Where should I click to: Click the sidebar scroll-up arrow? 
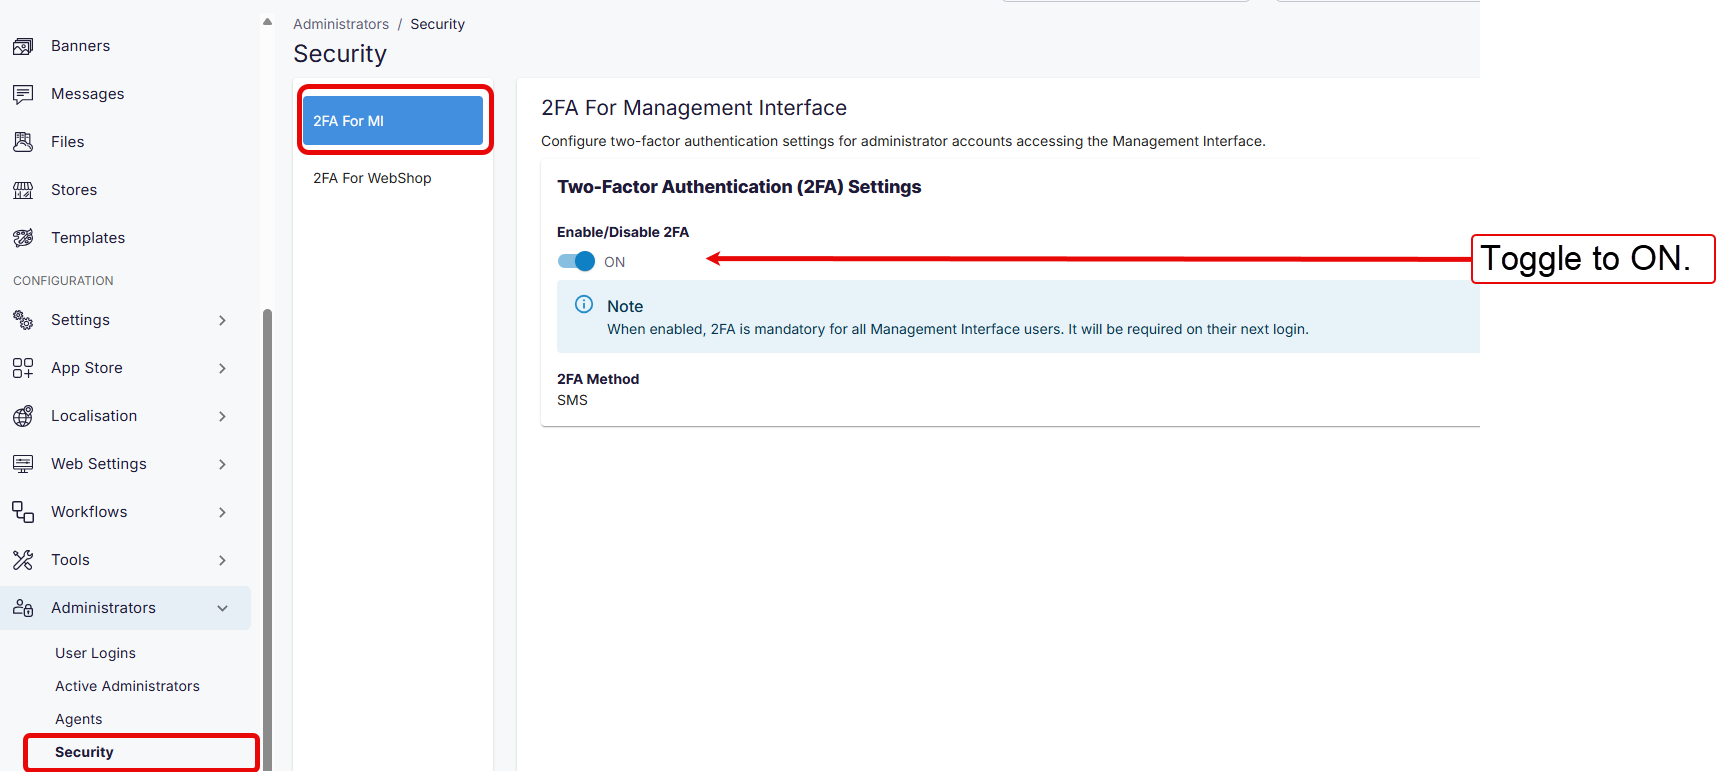point(267,21)
